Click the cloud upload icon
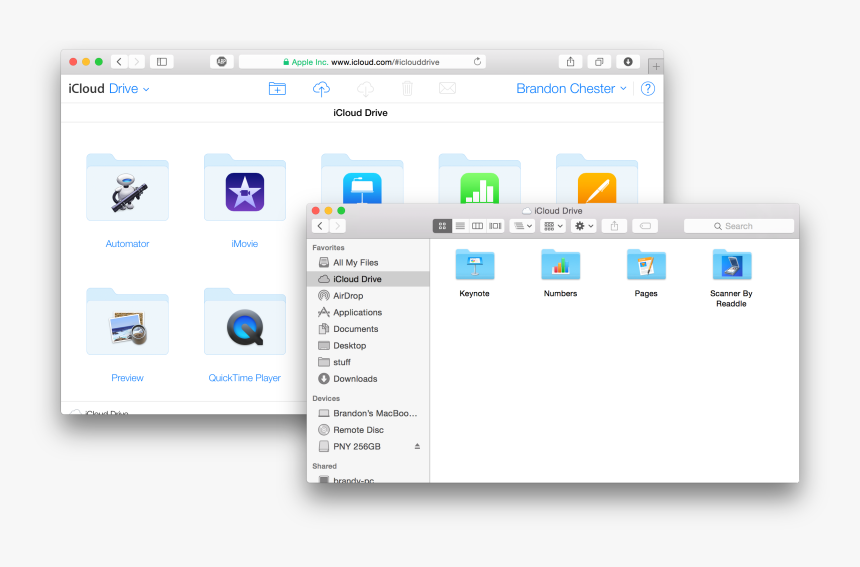This screenshot has height=567, width=860. pyautogui.click(x=321, y=88)
